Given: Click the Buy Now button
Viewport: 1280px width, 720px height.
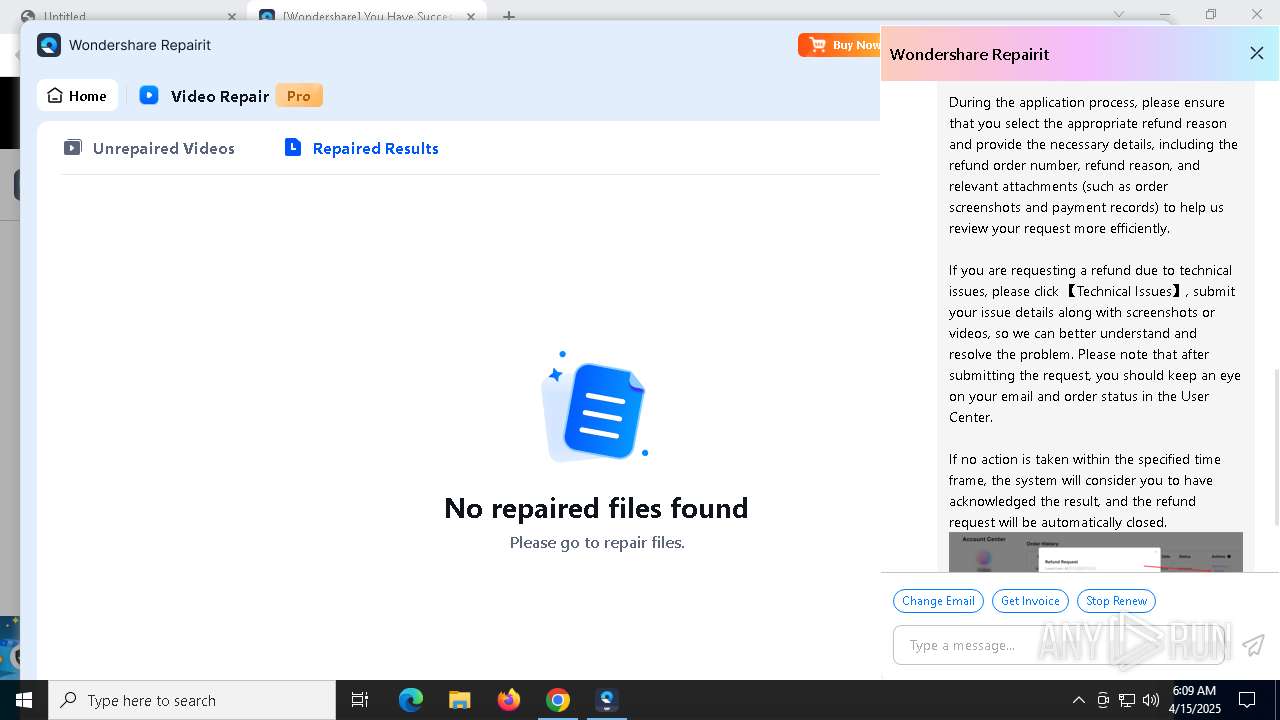Looking at the screenshot, I should click(840, 45).
